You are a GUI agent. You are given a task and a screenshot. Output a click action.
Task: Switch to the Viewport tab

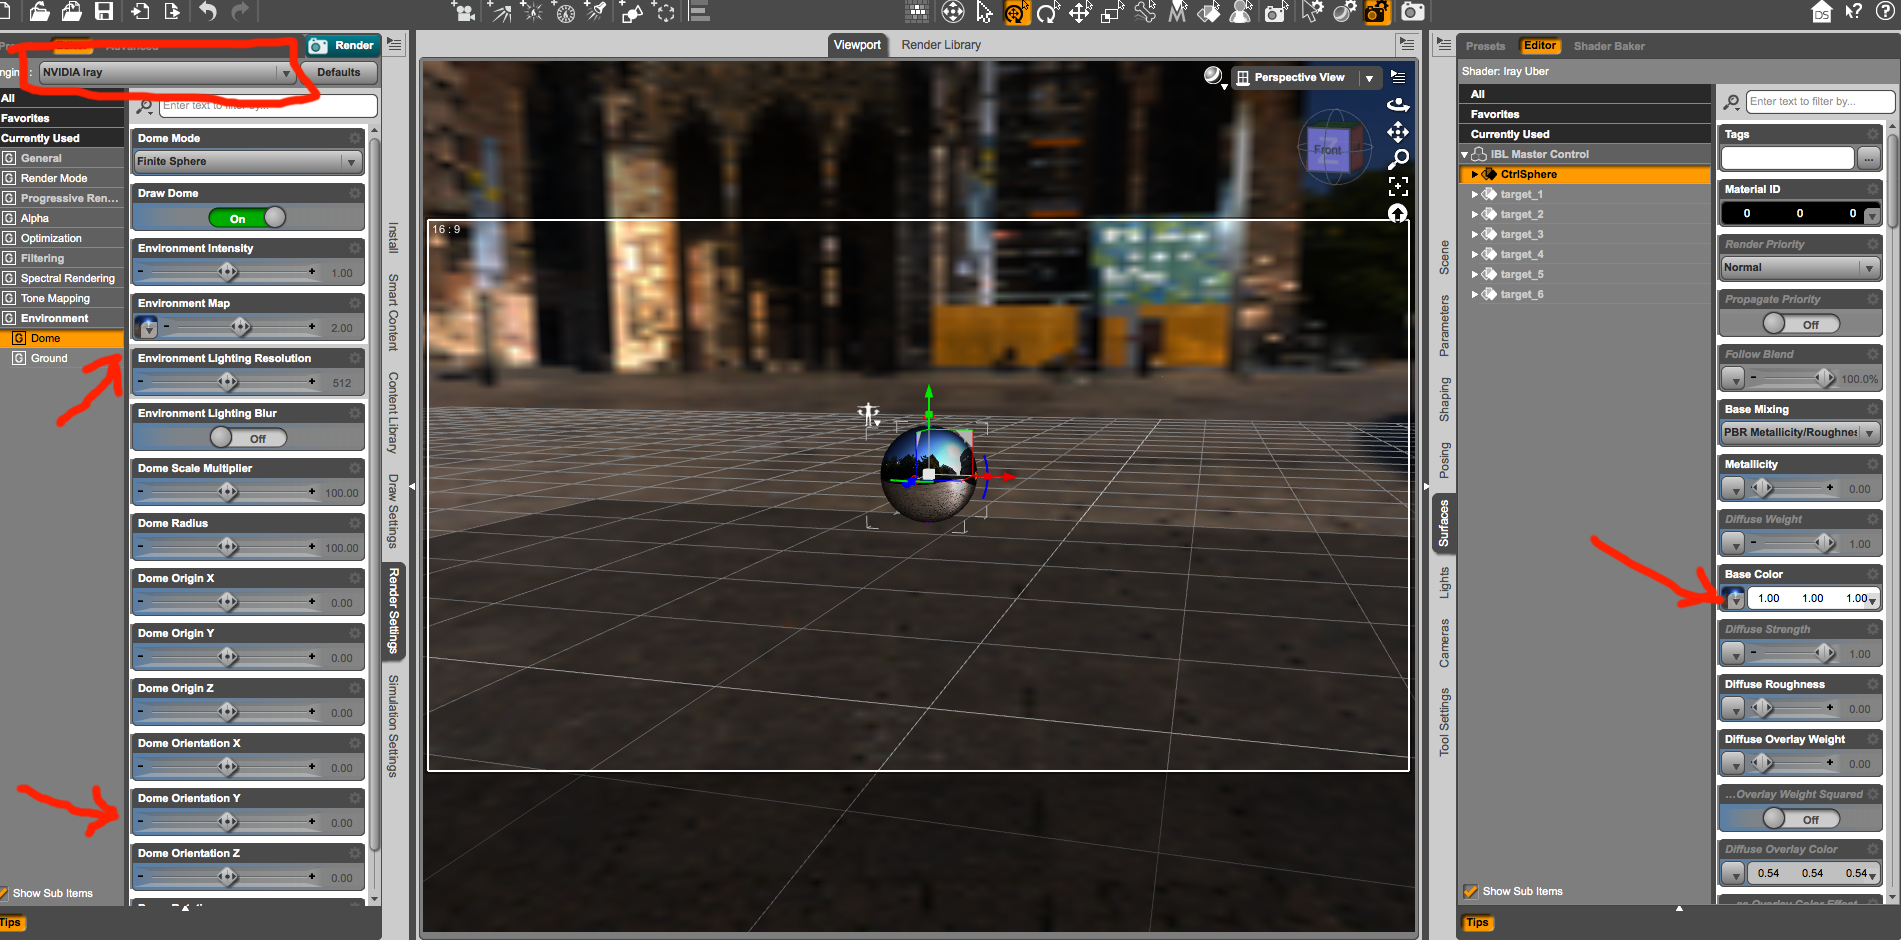click(x=857, y=45)
